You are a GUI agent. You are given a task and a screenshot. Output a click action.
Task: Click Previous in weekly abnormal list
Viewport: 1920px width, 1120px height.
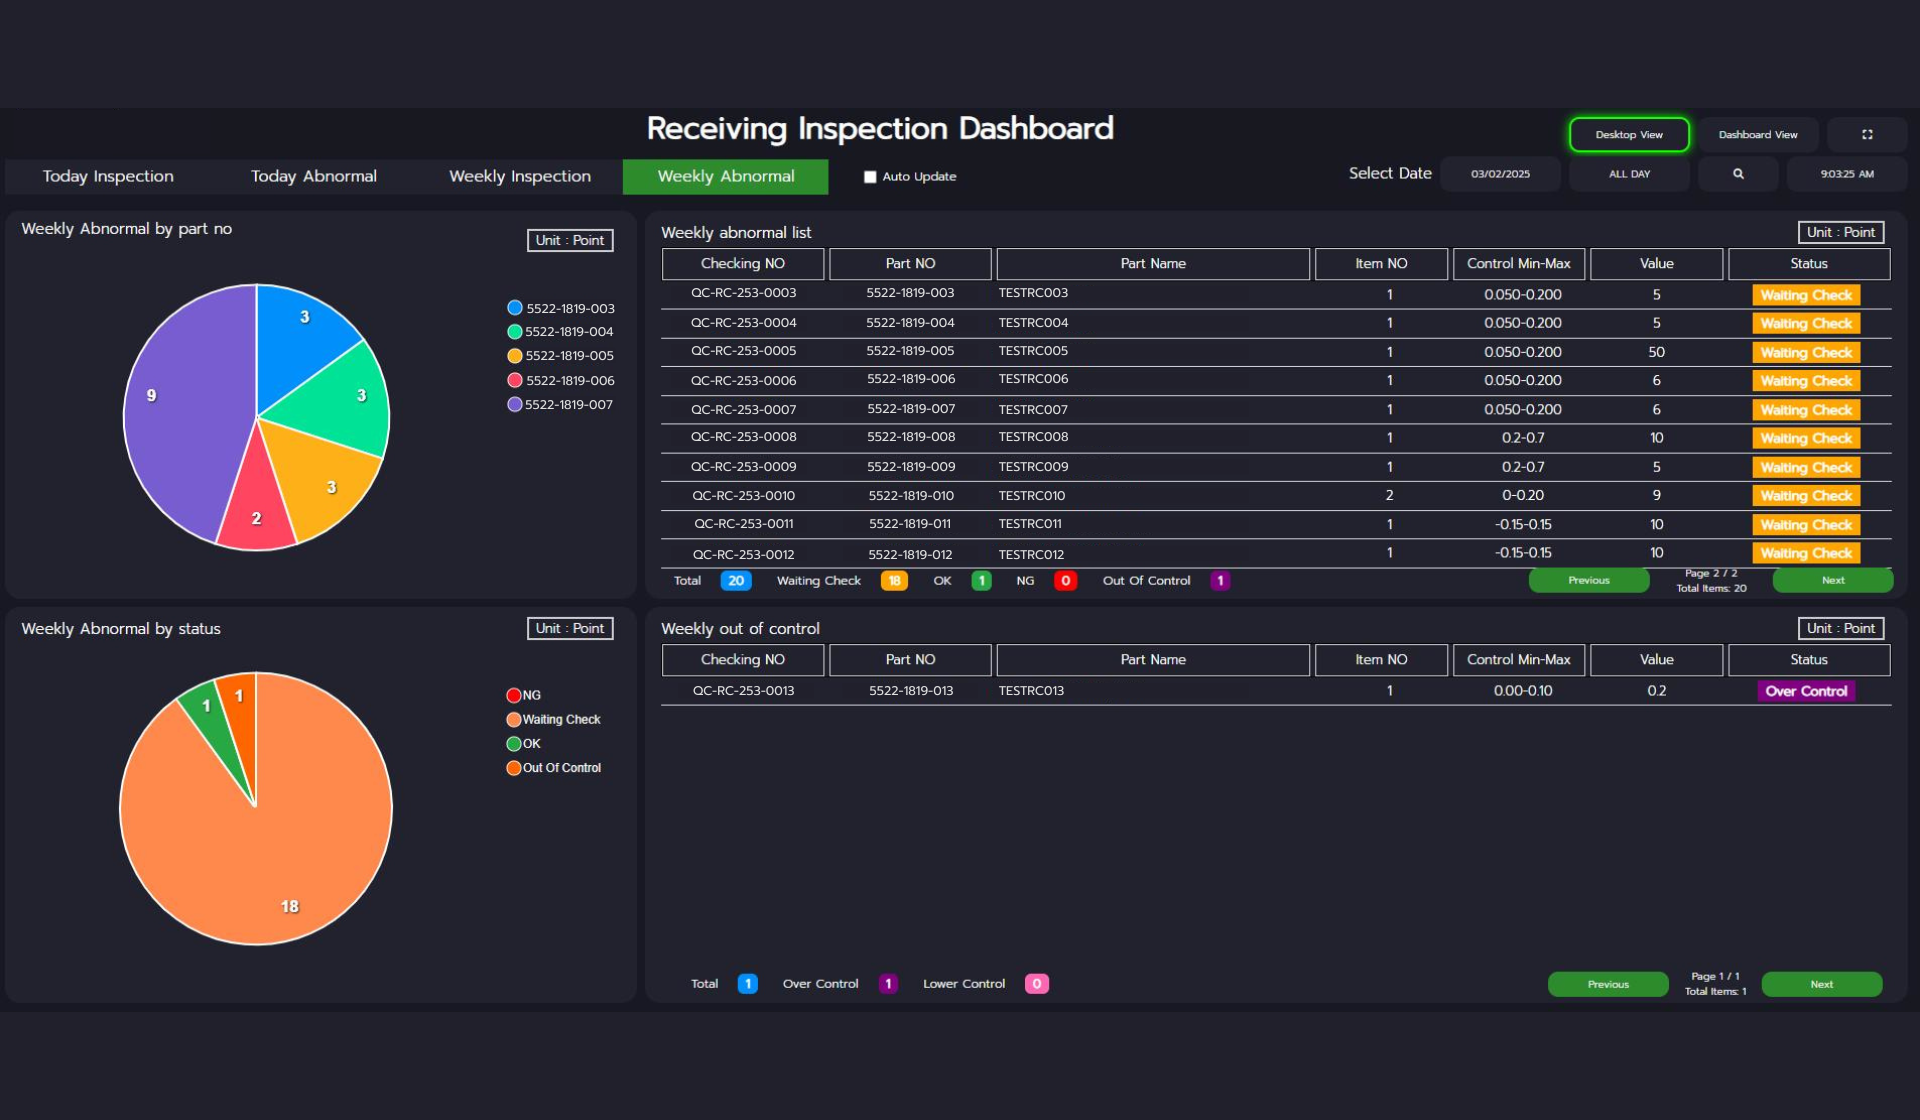pyautogui.click(x=1588, y=581)
